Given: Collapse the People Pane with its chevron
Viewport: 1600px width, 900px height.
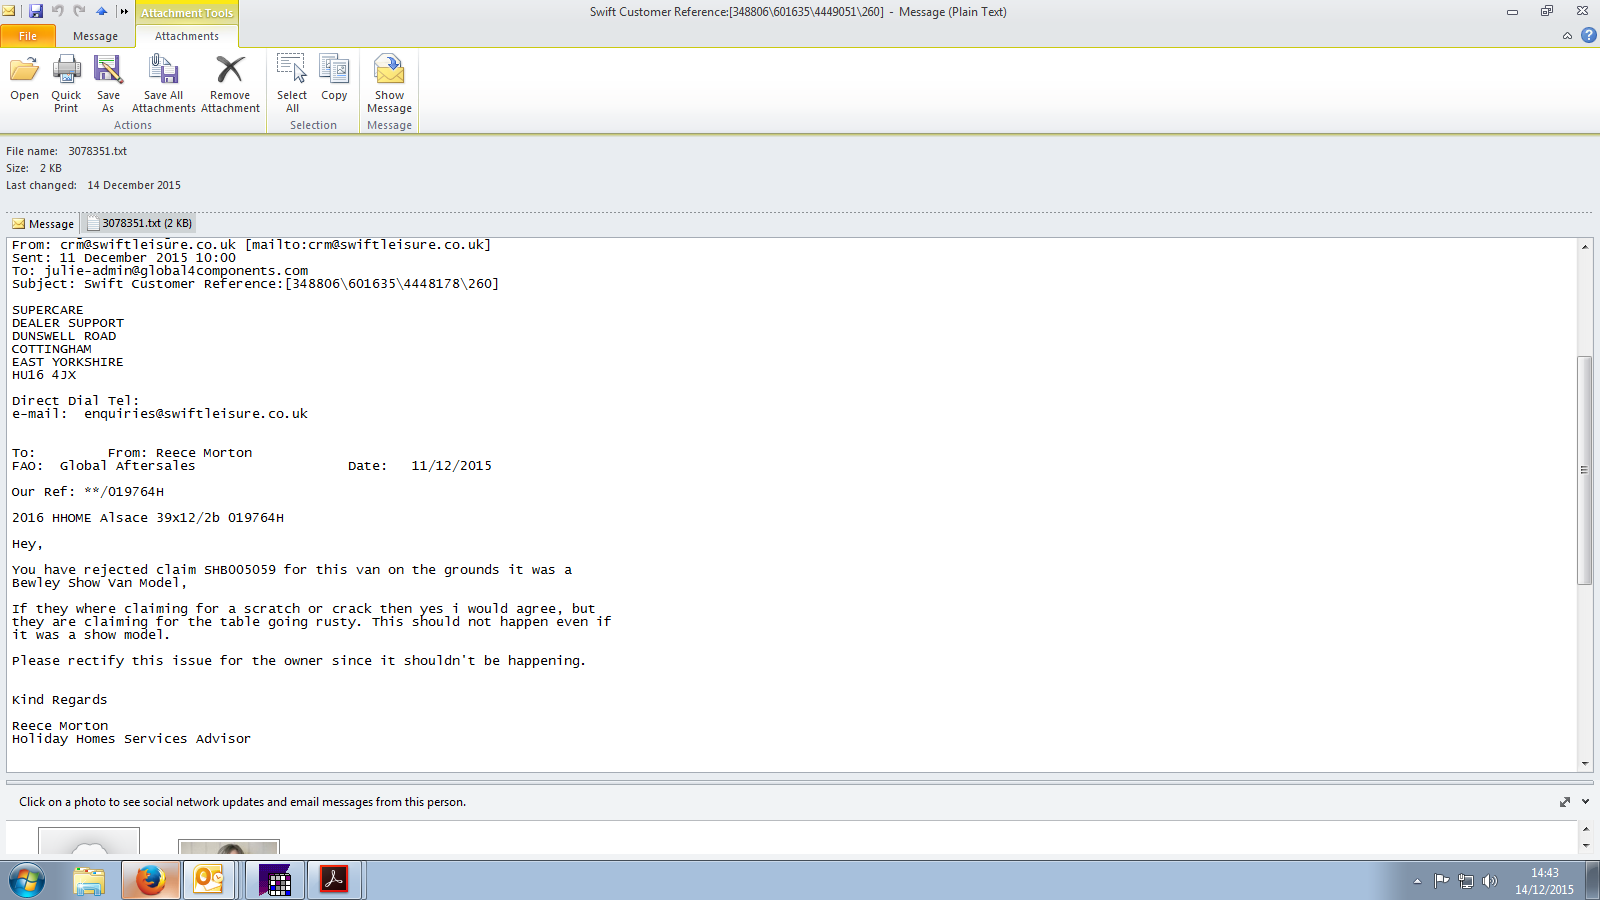Looking at the screenshot, I should pos(1585,802).
